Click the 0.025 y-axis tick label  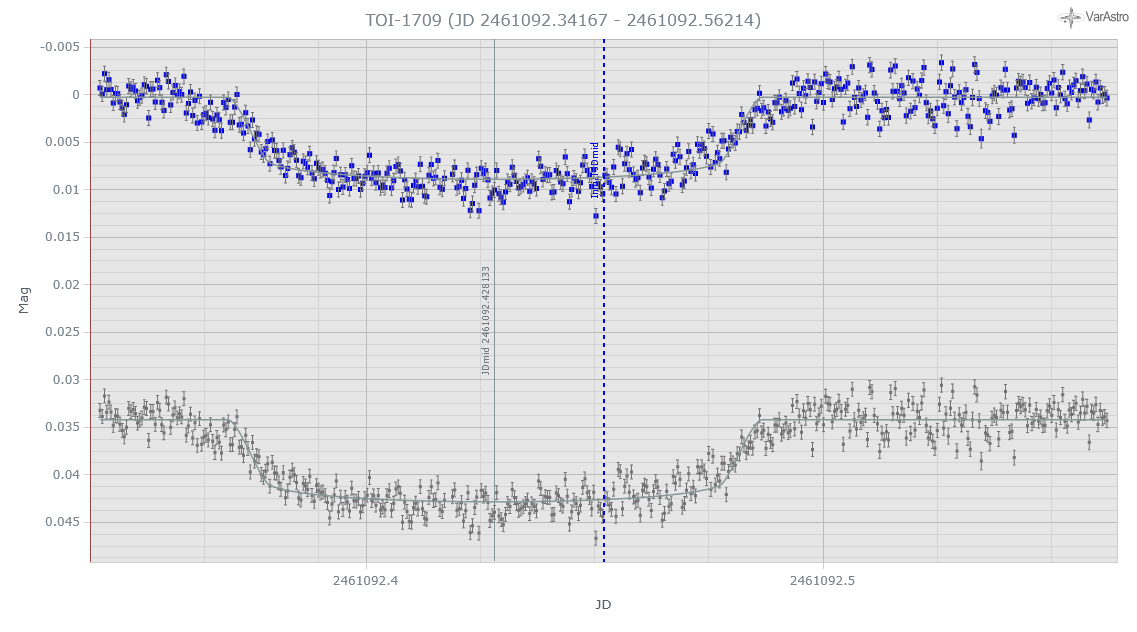coord(62,332)
